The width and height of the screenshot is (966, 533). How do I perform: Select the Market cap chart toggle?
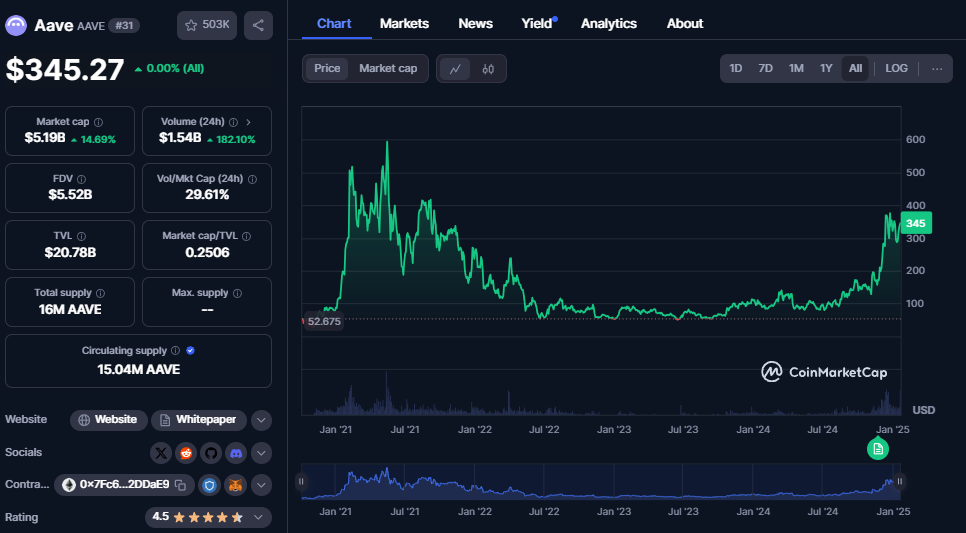(388, 68)
